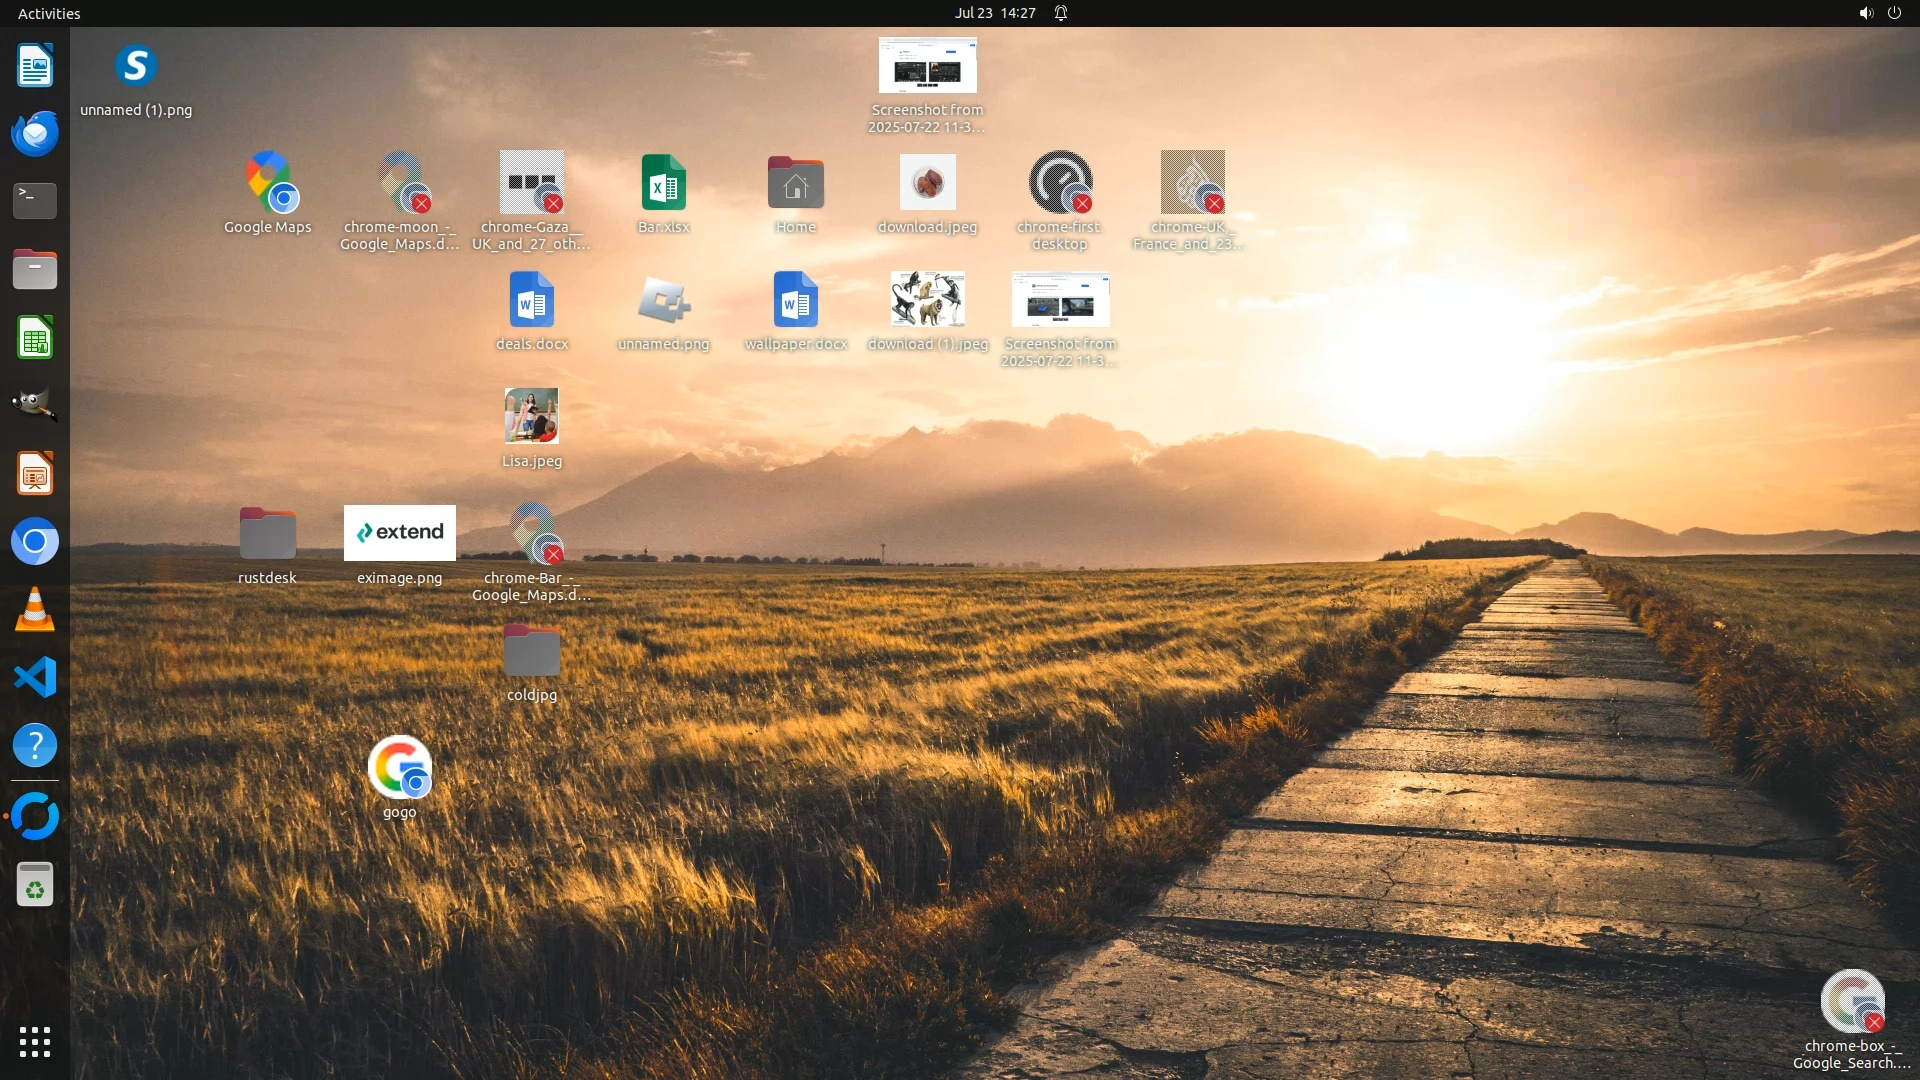Open the Activities overview
1920x1080 pixels.
point(49,13)
